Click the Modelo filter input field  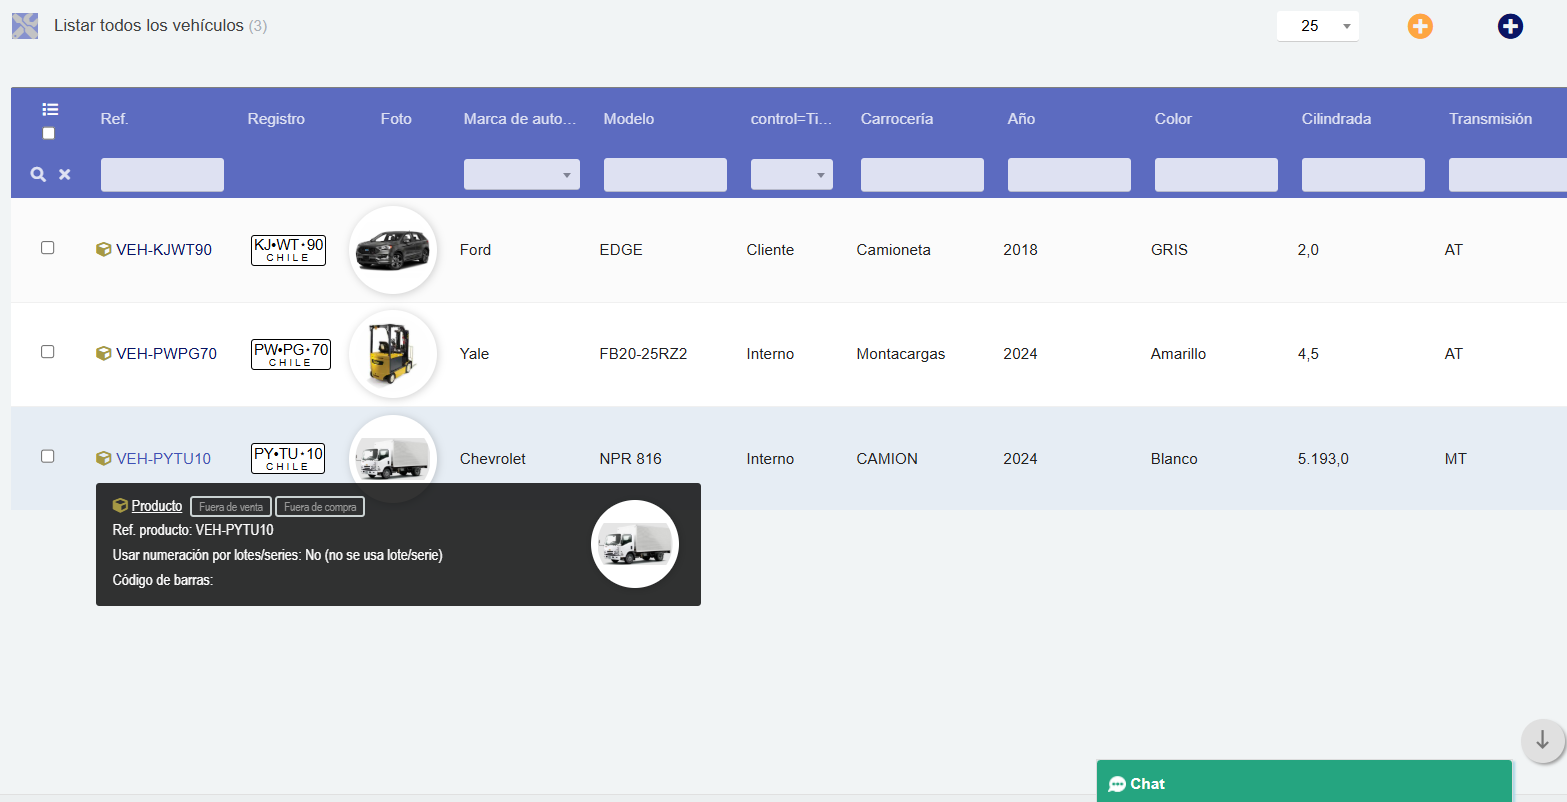pyautogui.click(x=665, y=174)
